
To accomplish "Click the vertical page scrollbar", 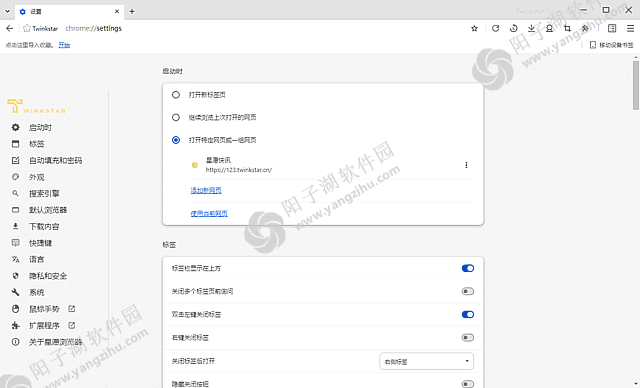I will [636, 85].
